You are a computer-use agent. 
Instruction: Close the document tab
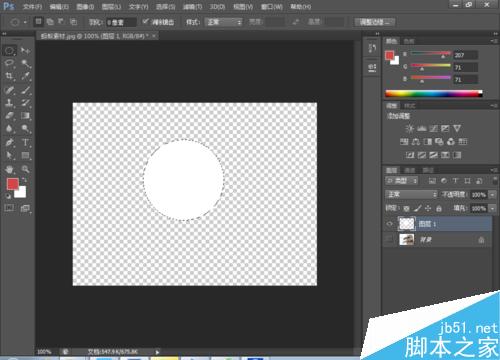pos(154,36)
